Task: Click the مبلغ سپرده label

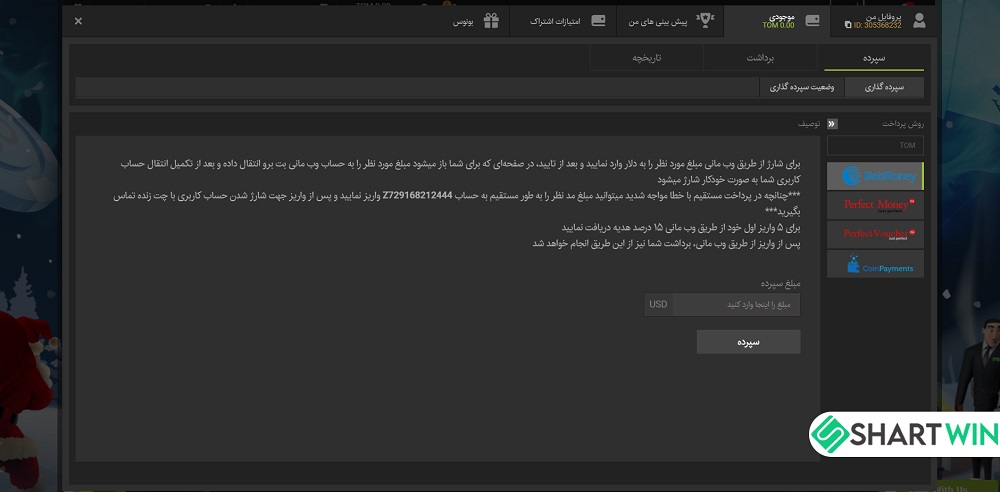Action: pyautogui.click(x=780, y=283)
